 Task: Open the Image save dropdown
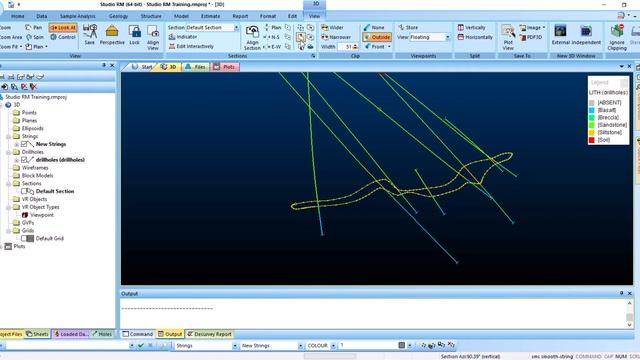point(544,27)
